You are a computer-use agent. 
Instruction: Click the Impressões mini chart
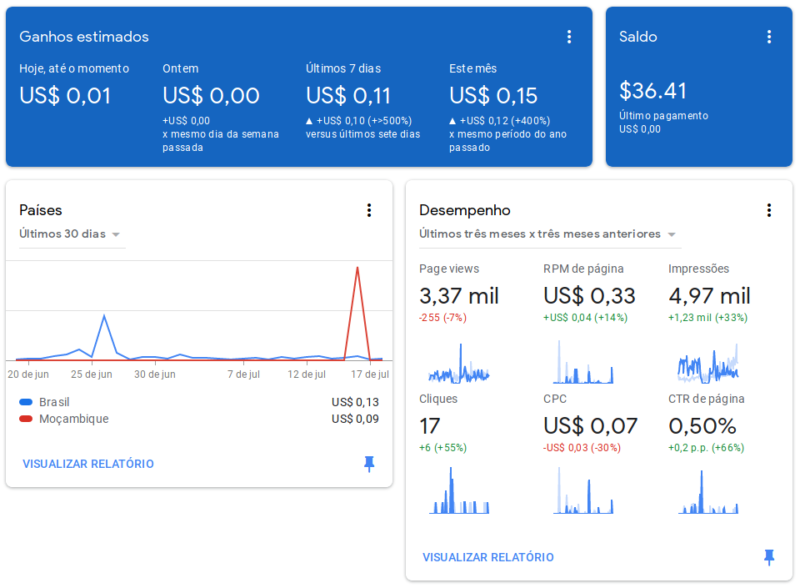click(708, 365)
